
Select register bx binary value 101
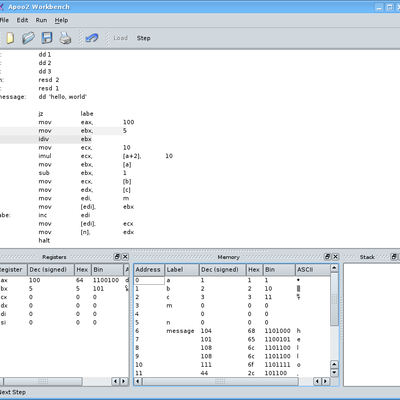98,288
